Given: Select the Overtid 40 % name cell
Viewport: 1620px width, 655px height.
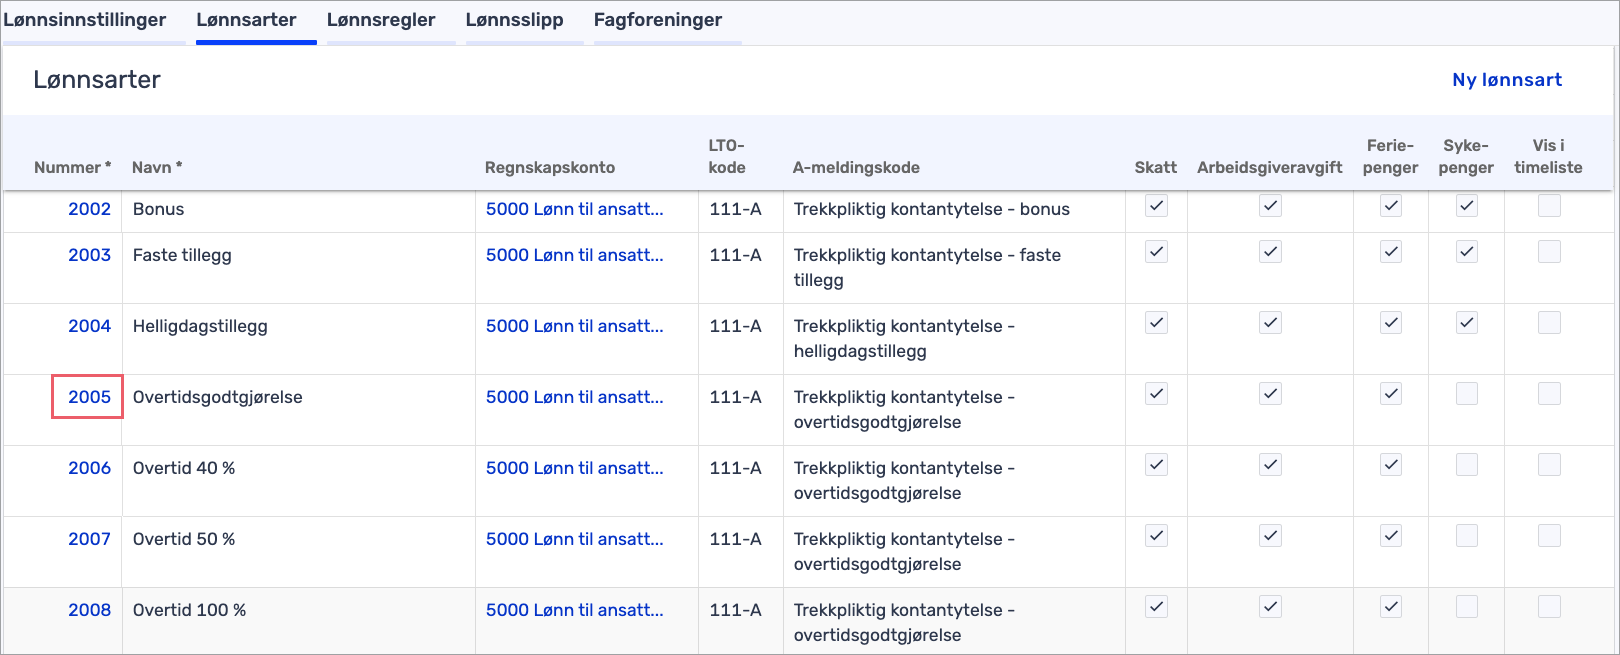Looking at the screenshot, I should click(299, 480).
